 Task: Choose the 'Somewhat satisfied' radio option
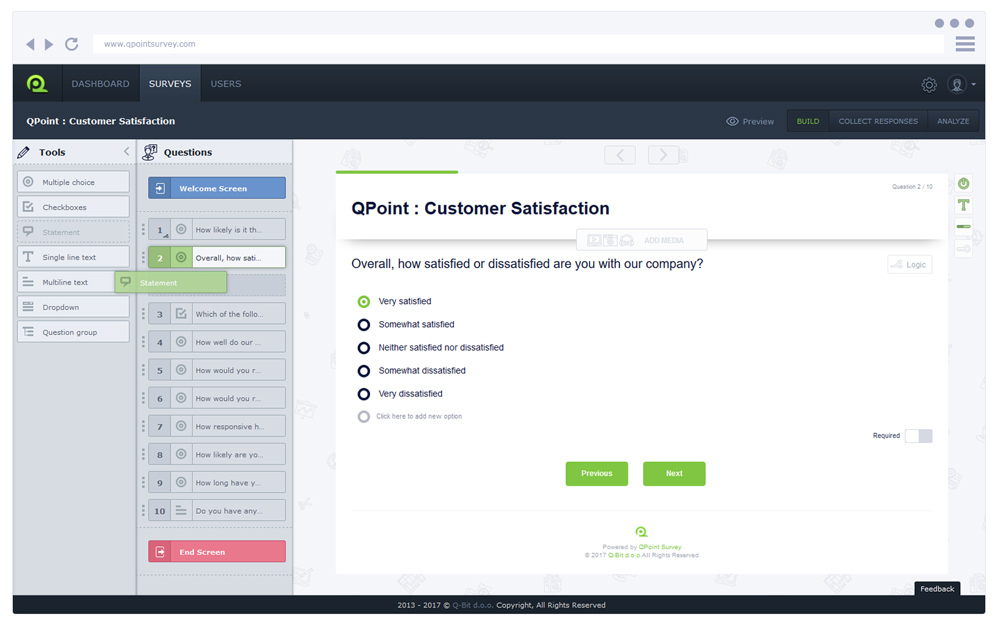tap(364, 324)
